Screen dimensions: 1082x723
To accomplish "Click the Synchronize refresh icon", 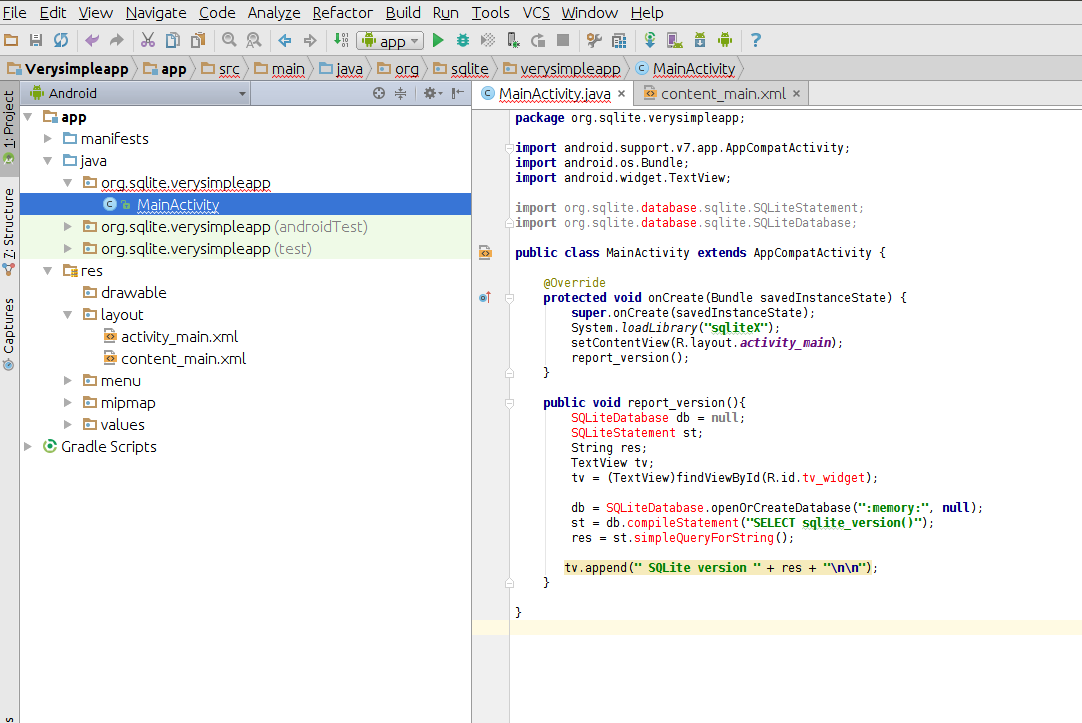I will [61, 41].
